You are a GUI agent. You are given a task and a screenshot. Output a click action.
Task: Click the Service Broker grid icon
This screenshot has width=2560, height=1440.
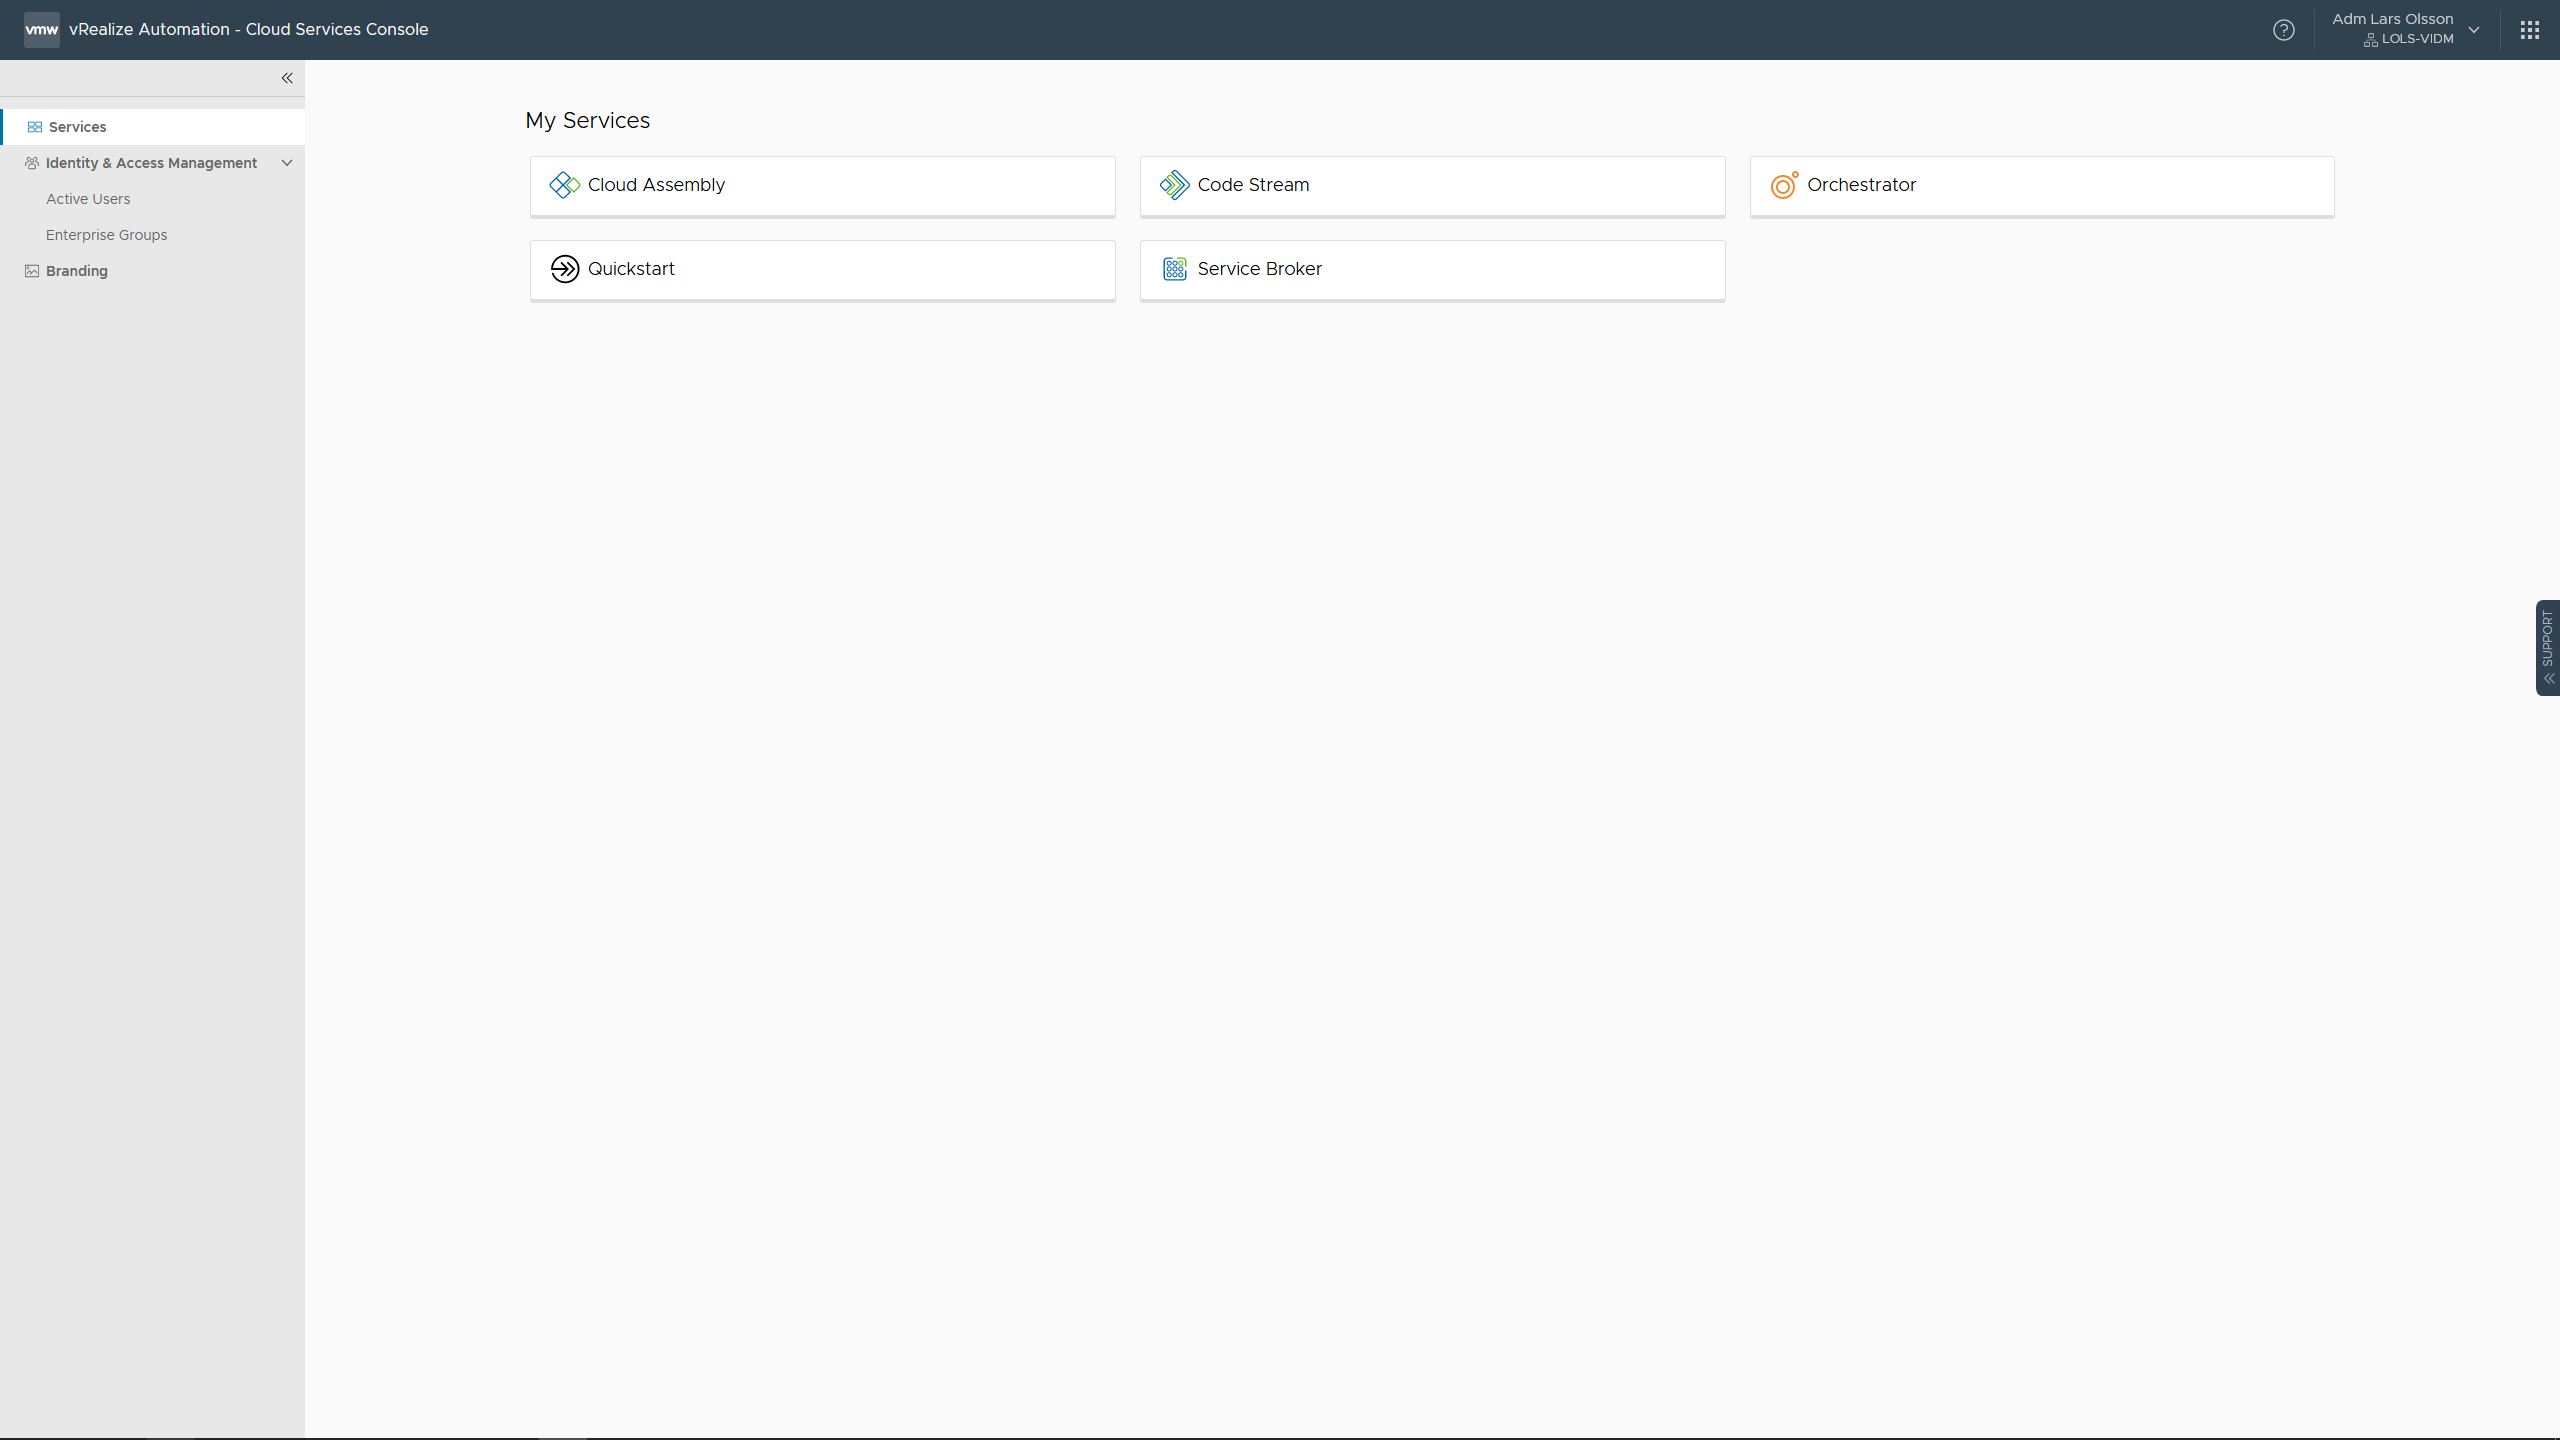tap(1175, 269)
